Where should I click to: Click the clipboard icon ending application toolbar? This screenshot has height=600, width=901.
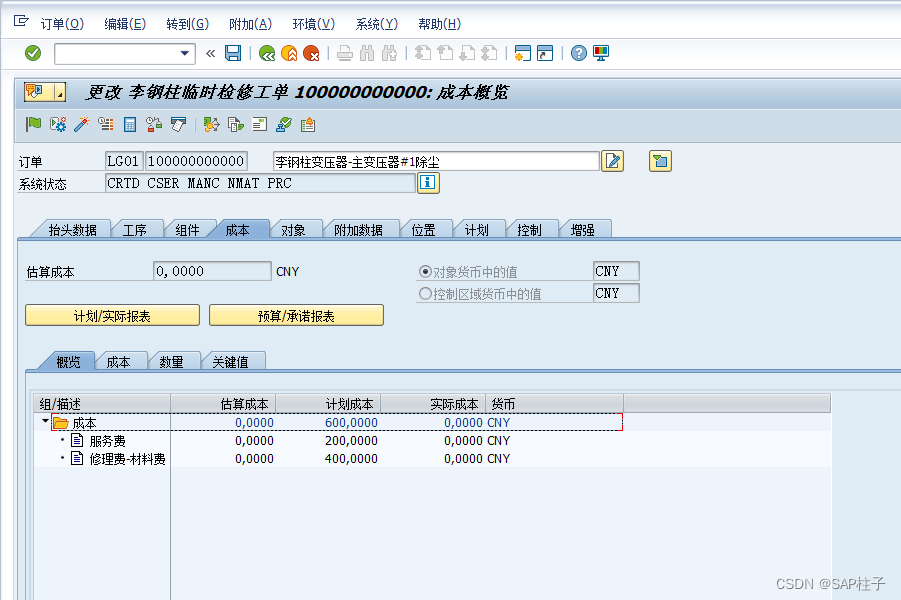(x=307, y=124)
